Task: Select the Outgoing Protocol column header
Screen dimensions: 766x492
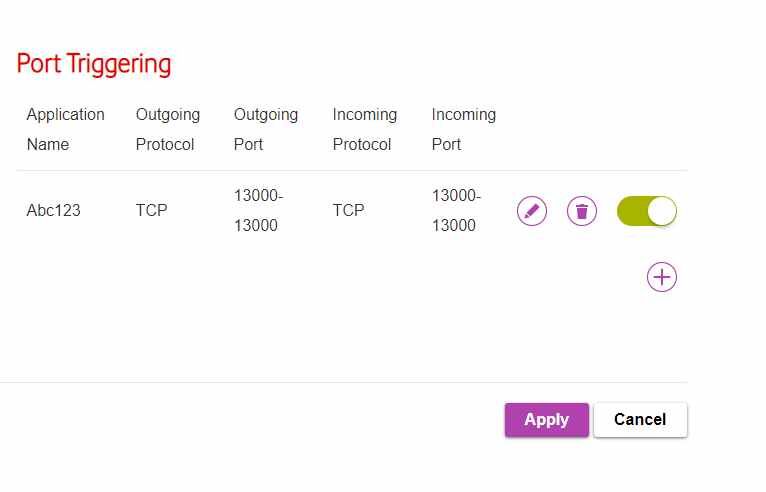Action: click(168, 129)
